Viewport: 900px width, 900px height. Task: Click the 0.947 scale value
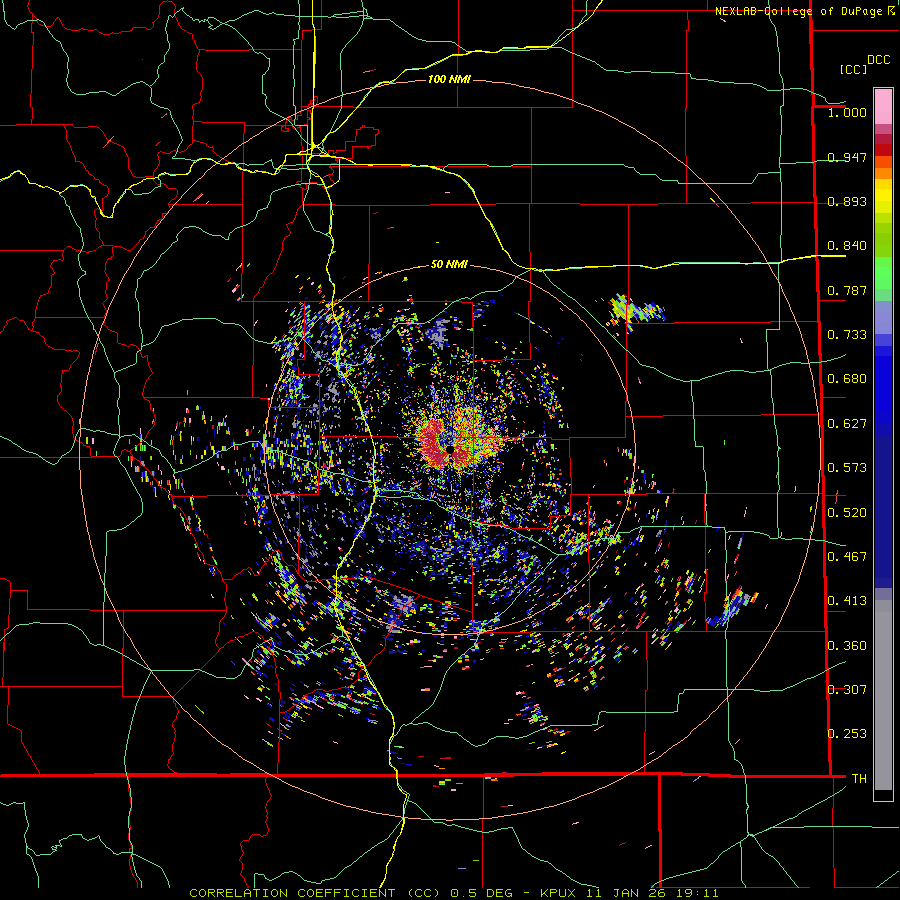pyautogui.click(x=847, y=157)
